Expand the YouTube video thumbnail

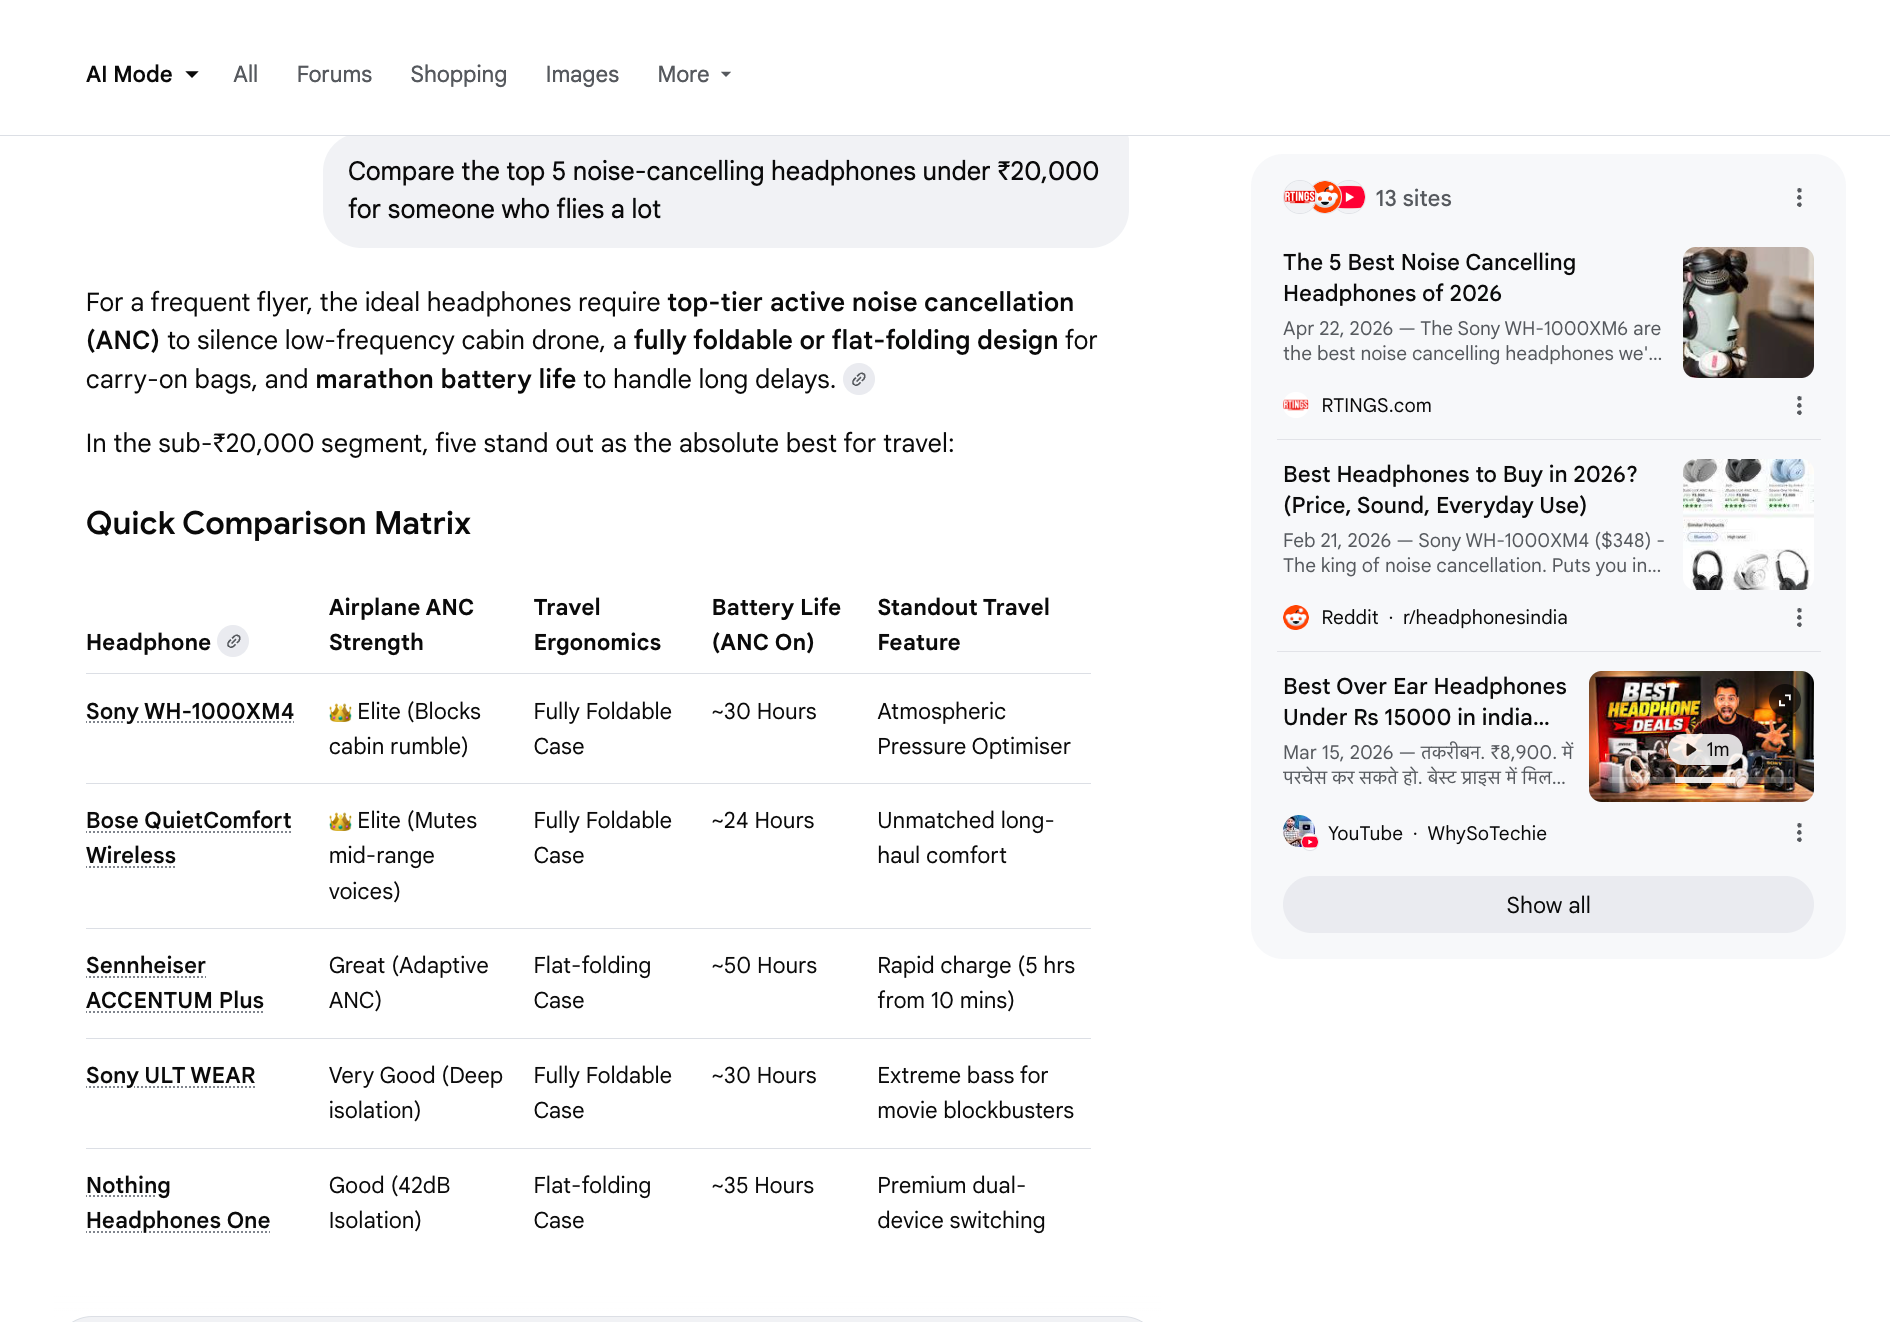(x=1785, y=700)
